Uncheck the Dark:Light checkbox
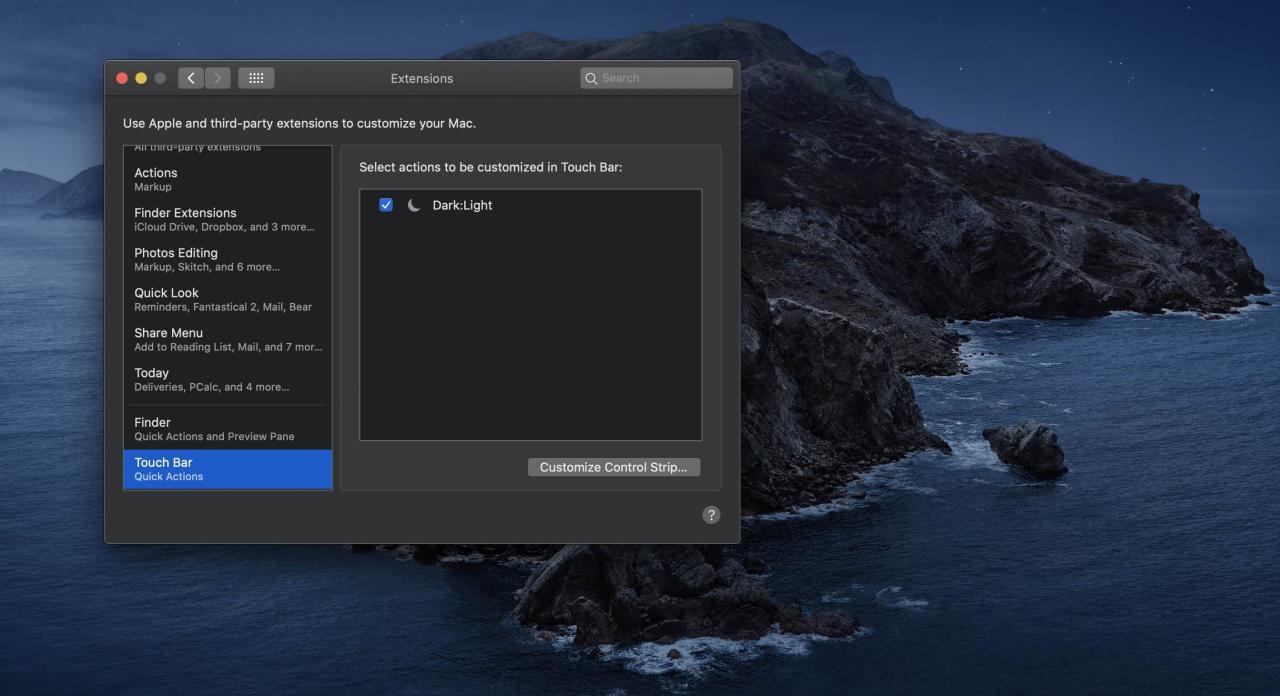1280x696 pixels. coord(386,205)
